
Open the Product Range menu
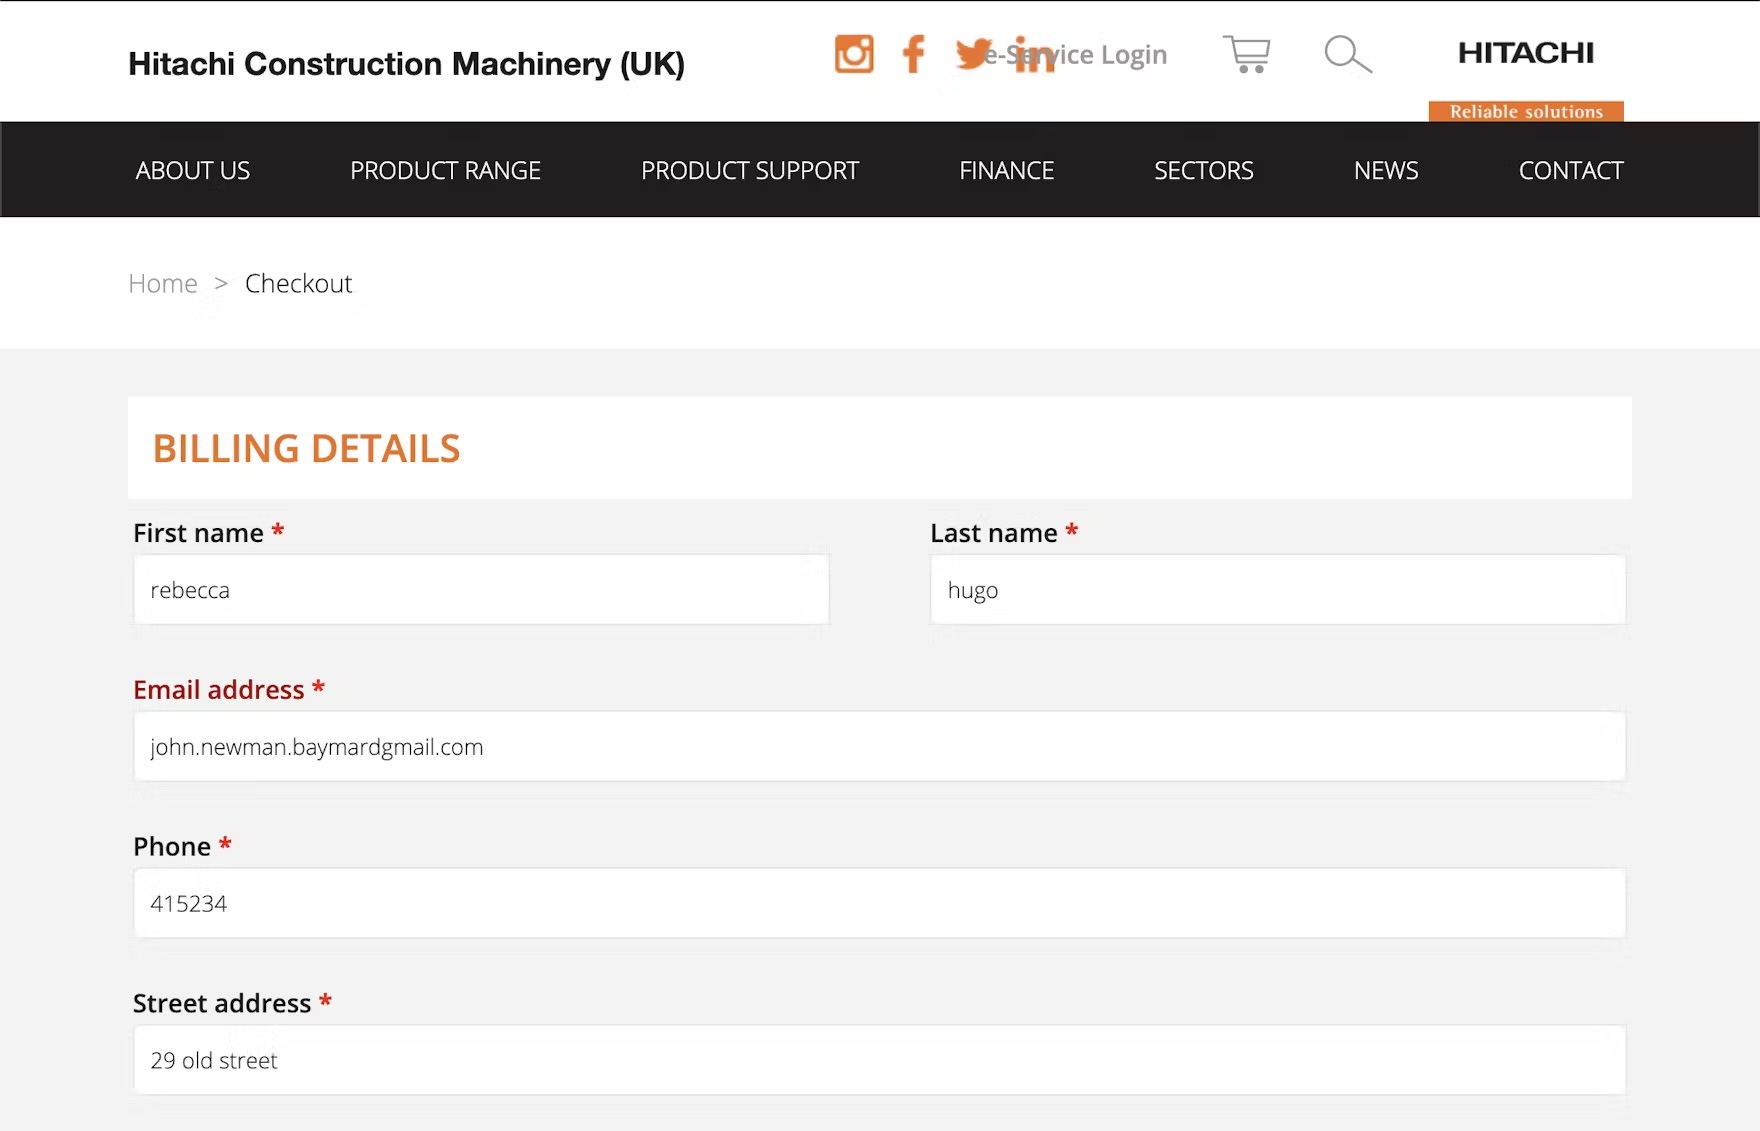(x=445, y=171)
